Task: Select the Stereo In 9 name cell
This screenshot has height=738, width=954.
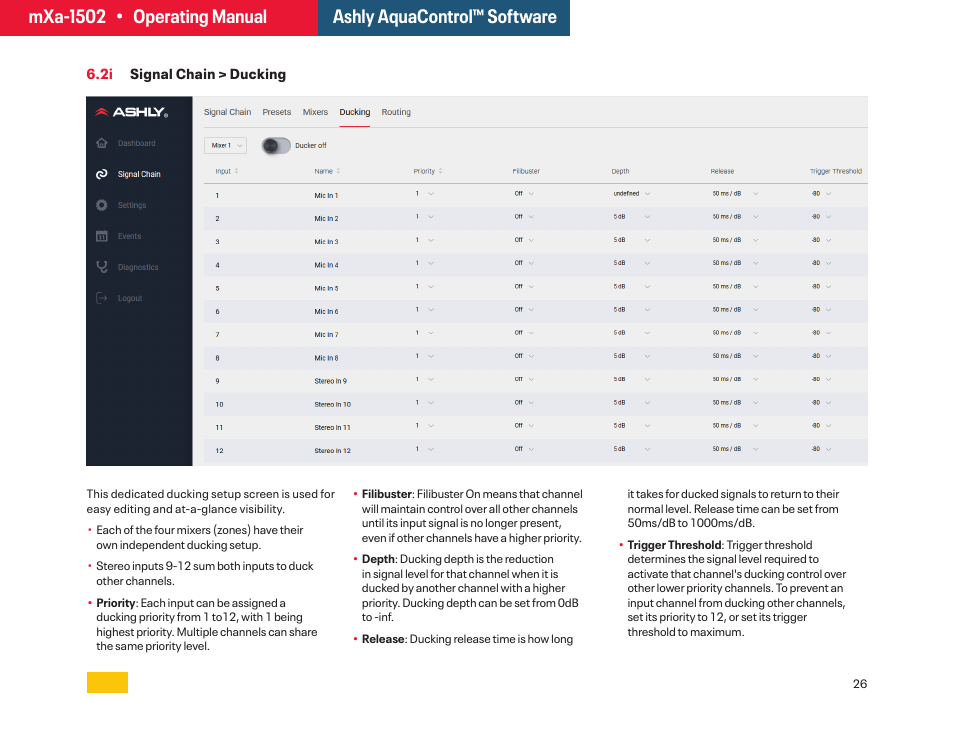Action: 330,381
